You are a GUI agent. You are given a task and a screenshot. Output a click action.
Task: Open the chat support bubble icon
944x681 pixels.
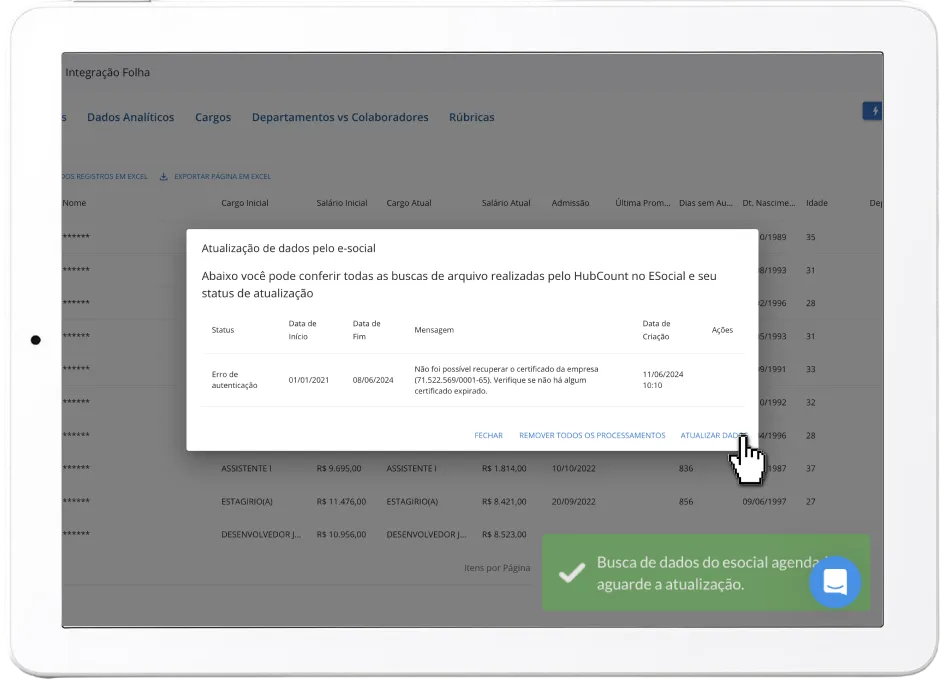[835, 582]
